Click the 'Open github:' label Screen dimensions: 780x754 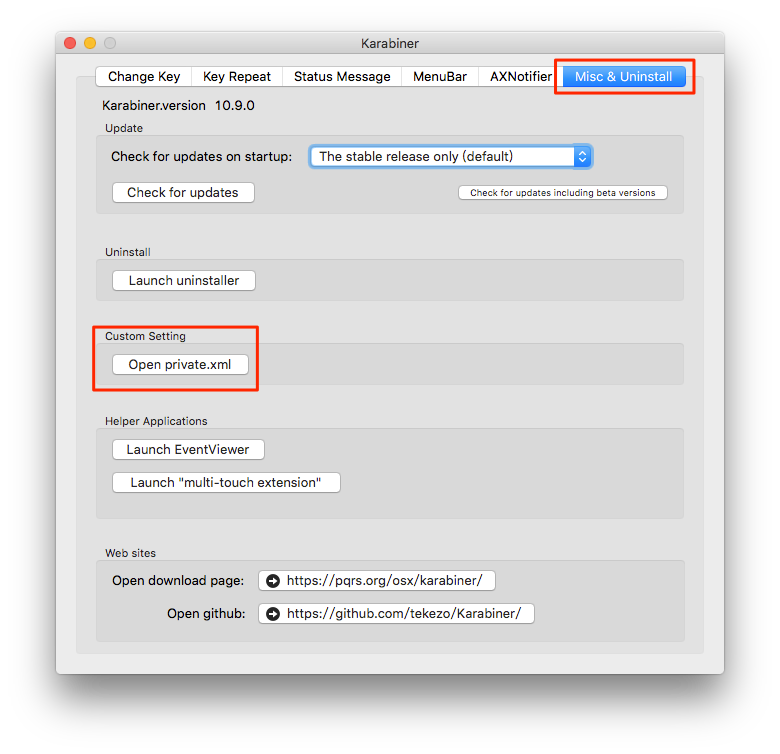coord(206,614)
